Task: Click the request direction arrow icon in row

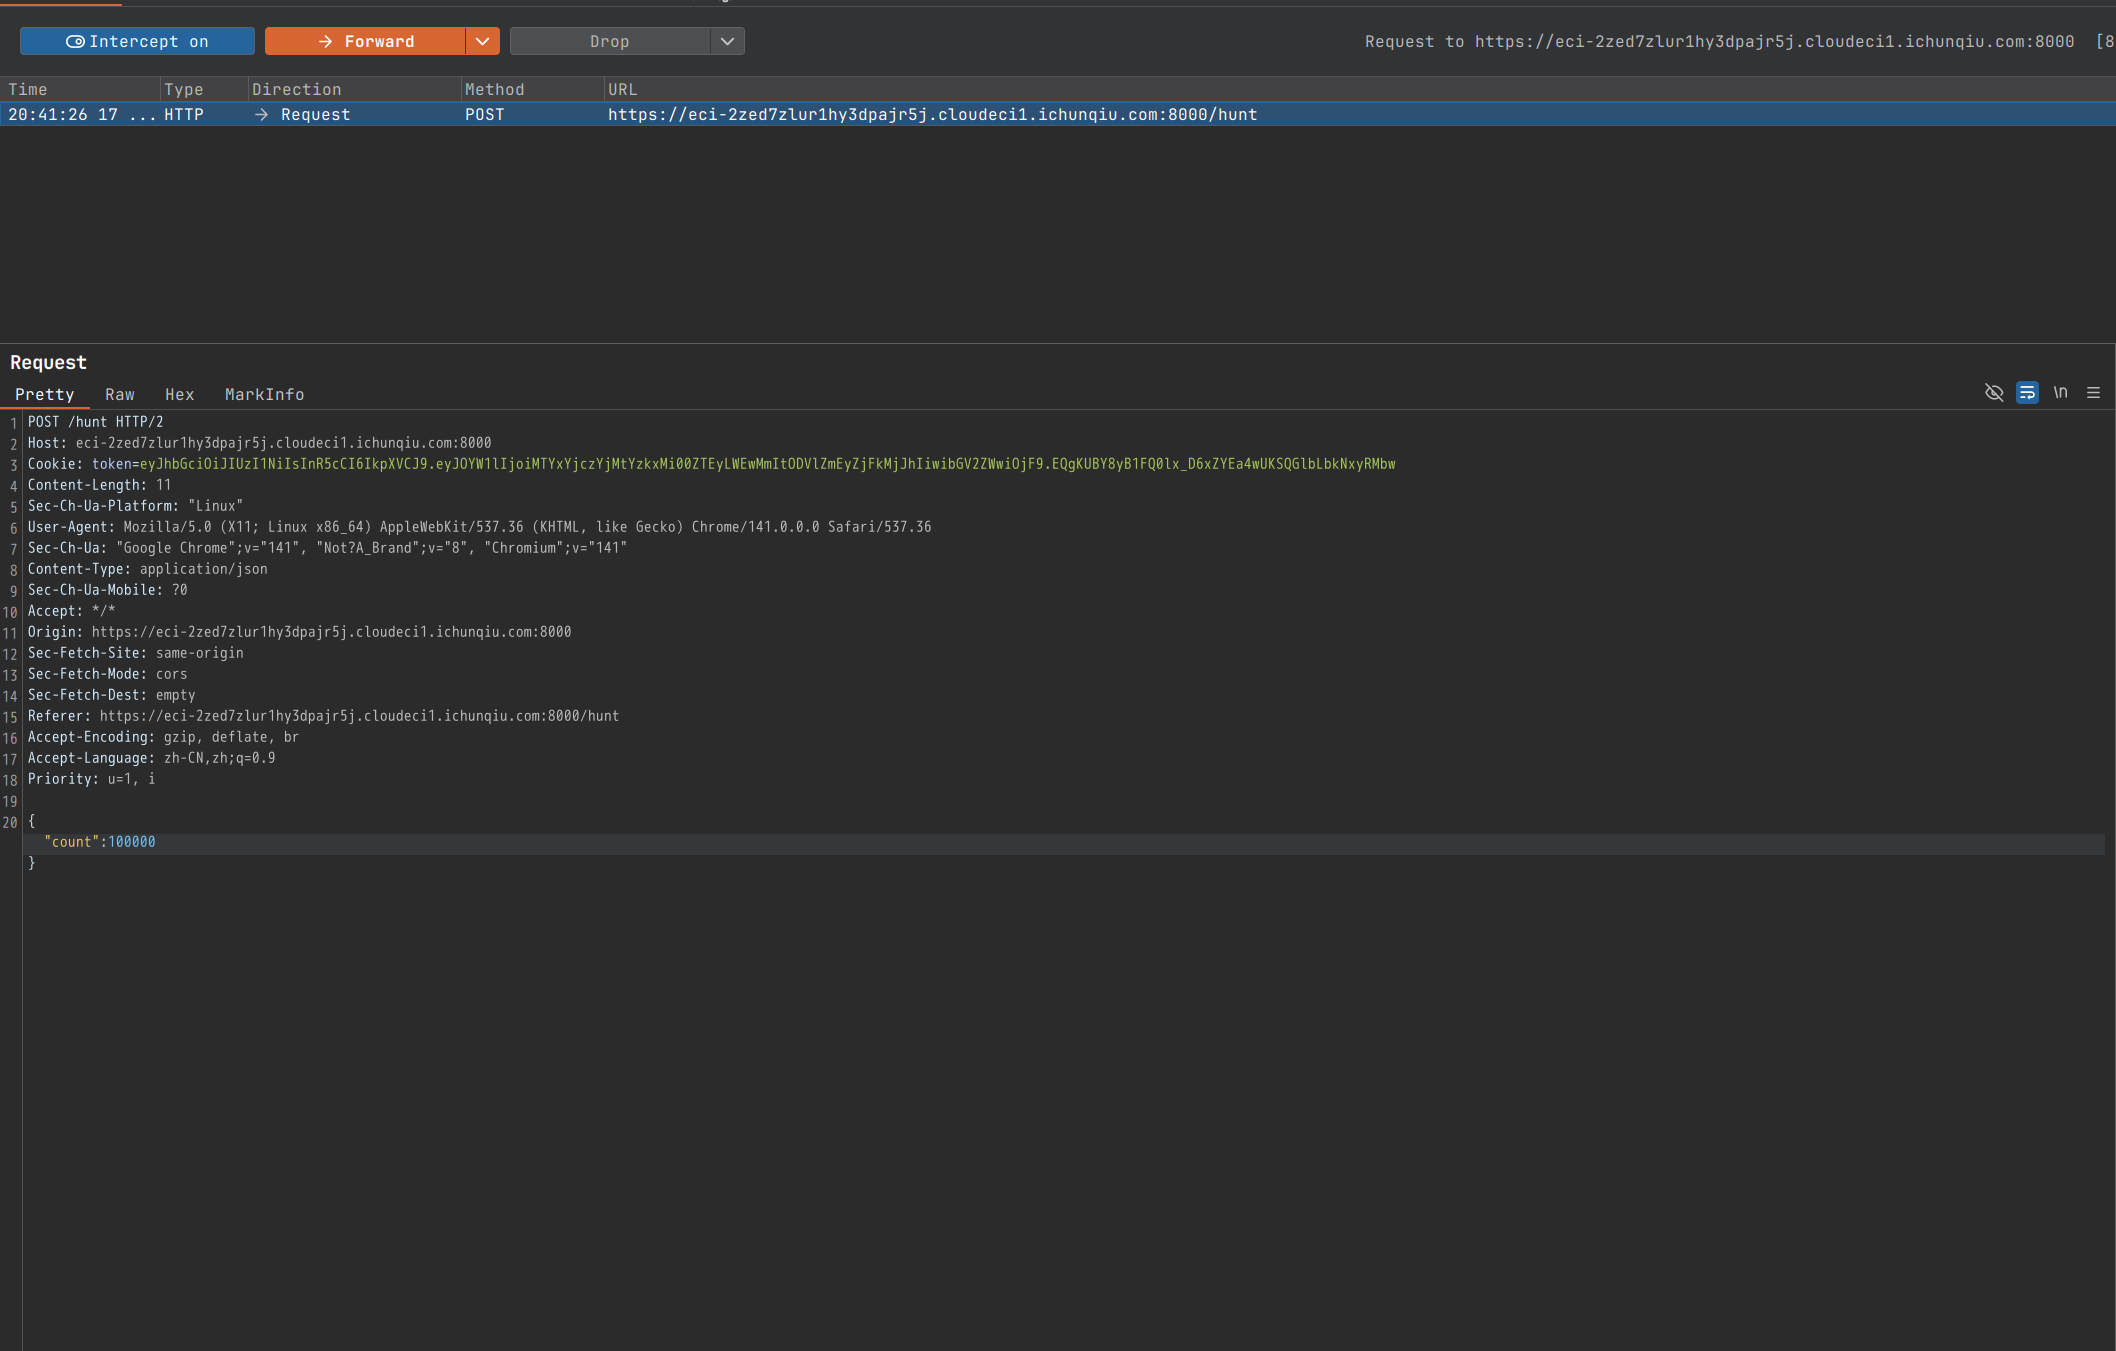Action: tap(261, 114)
